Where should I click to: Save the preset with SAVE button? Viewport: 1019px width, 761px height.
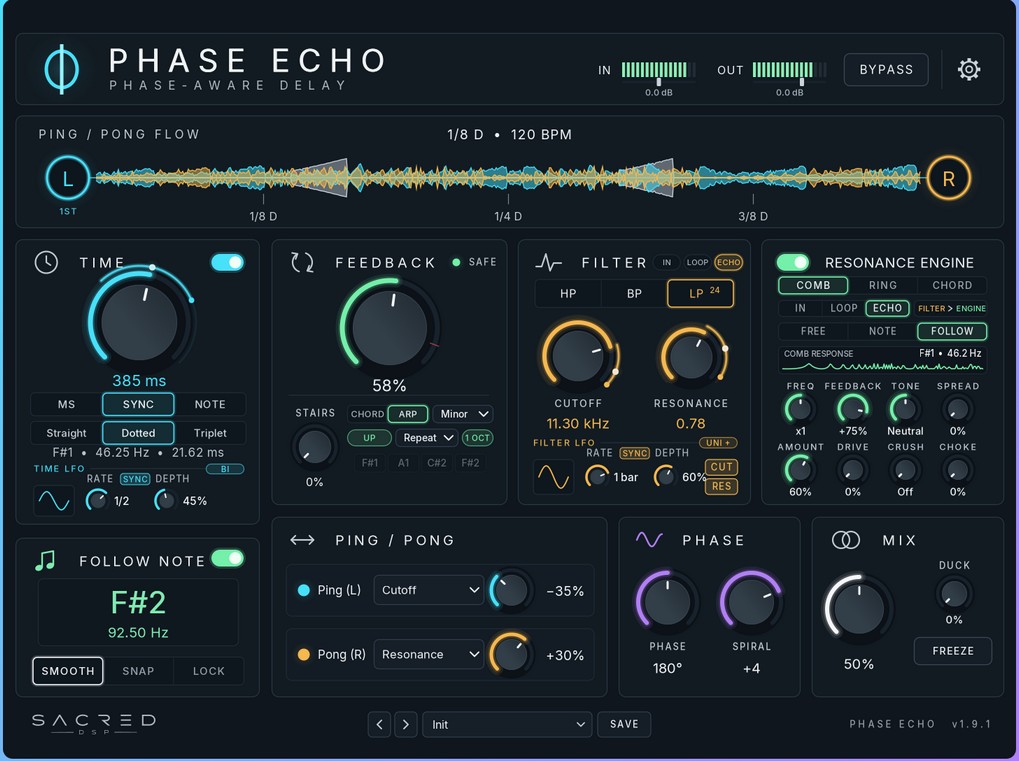624,724
